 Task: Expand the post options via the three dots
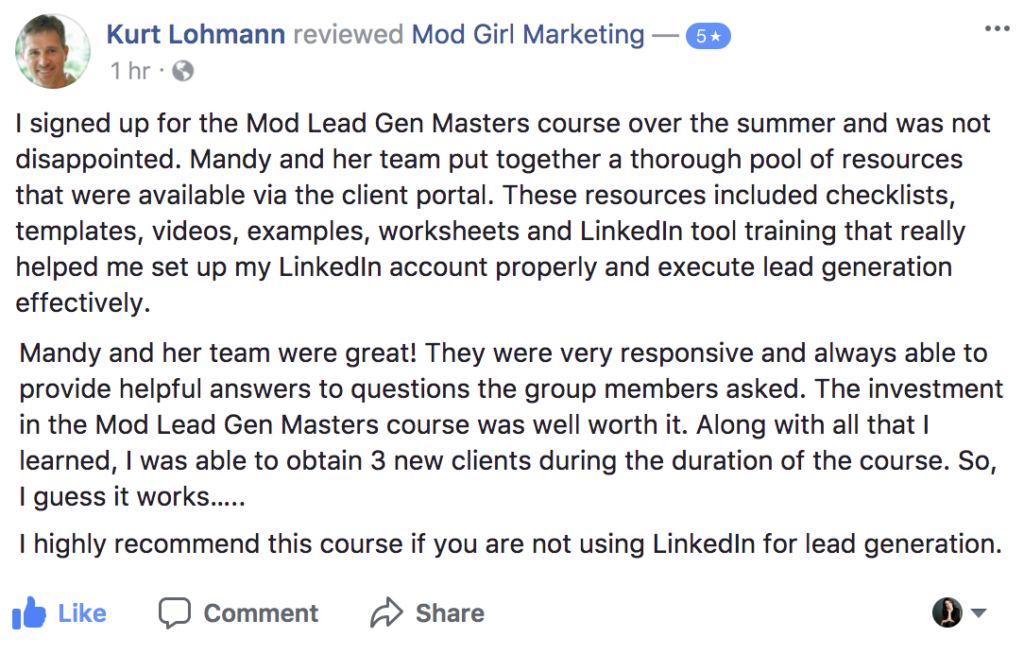(x=997, y=28)
